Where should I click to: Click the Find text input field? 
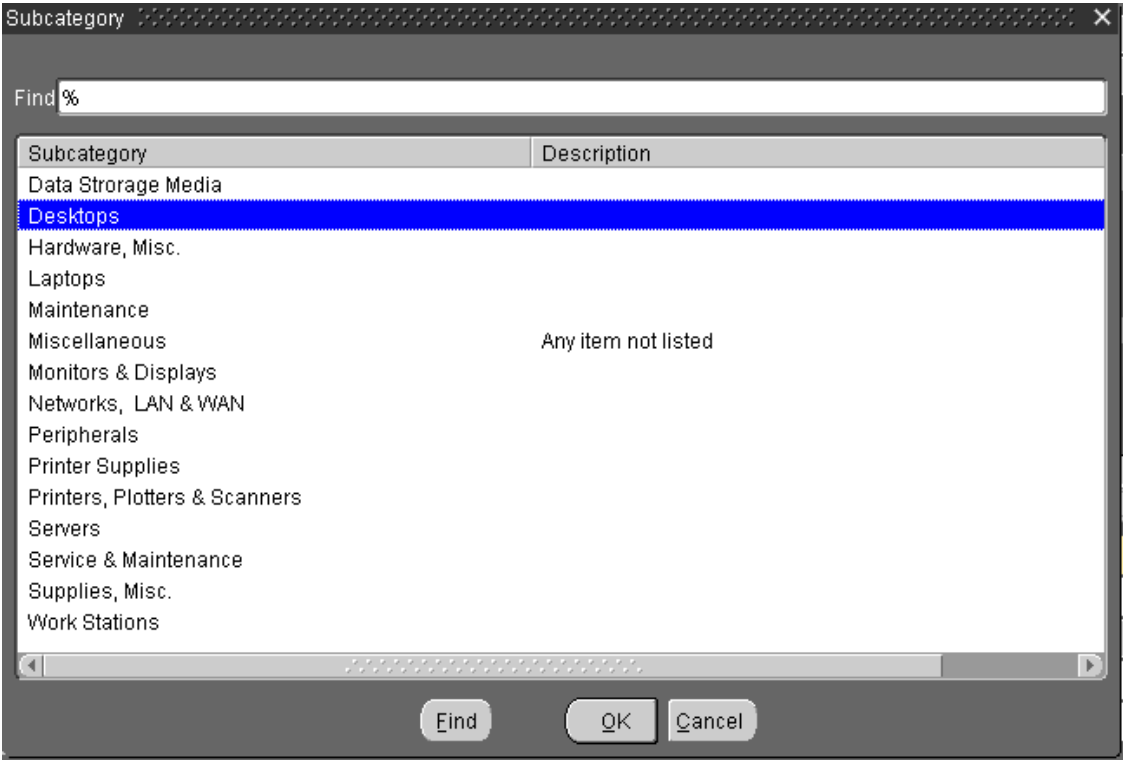click(x=580, y=98)
